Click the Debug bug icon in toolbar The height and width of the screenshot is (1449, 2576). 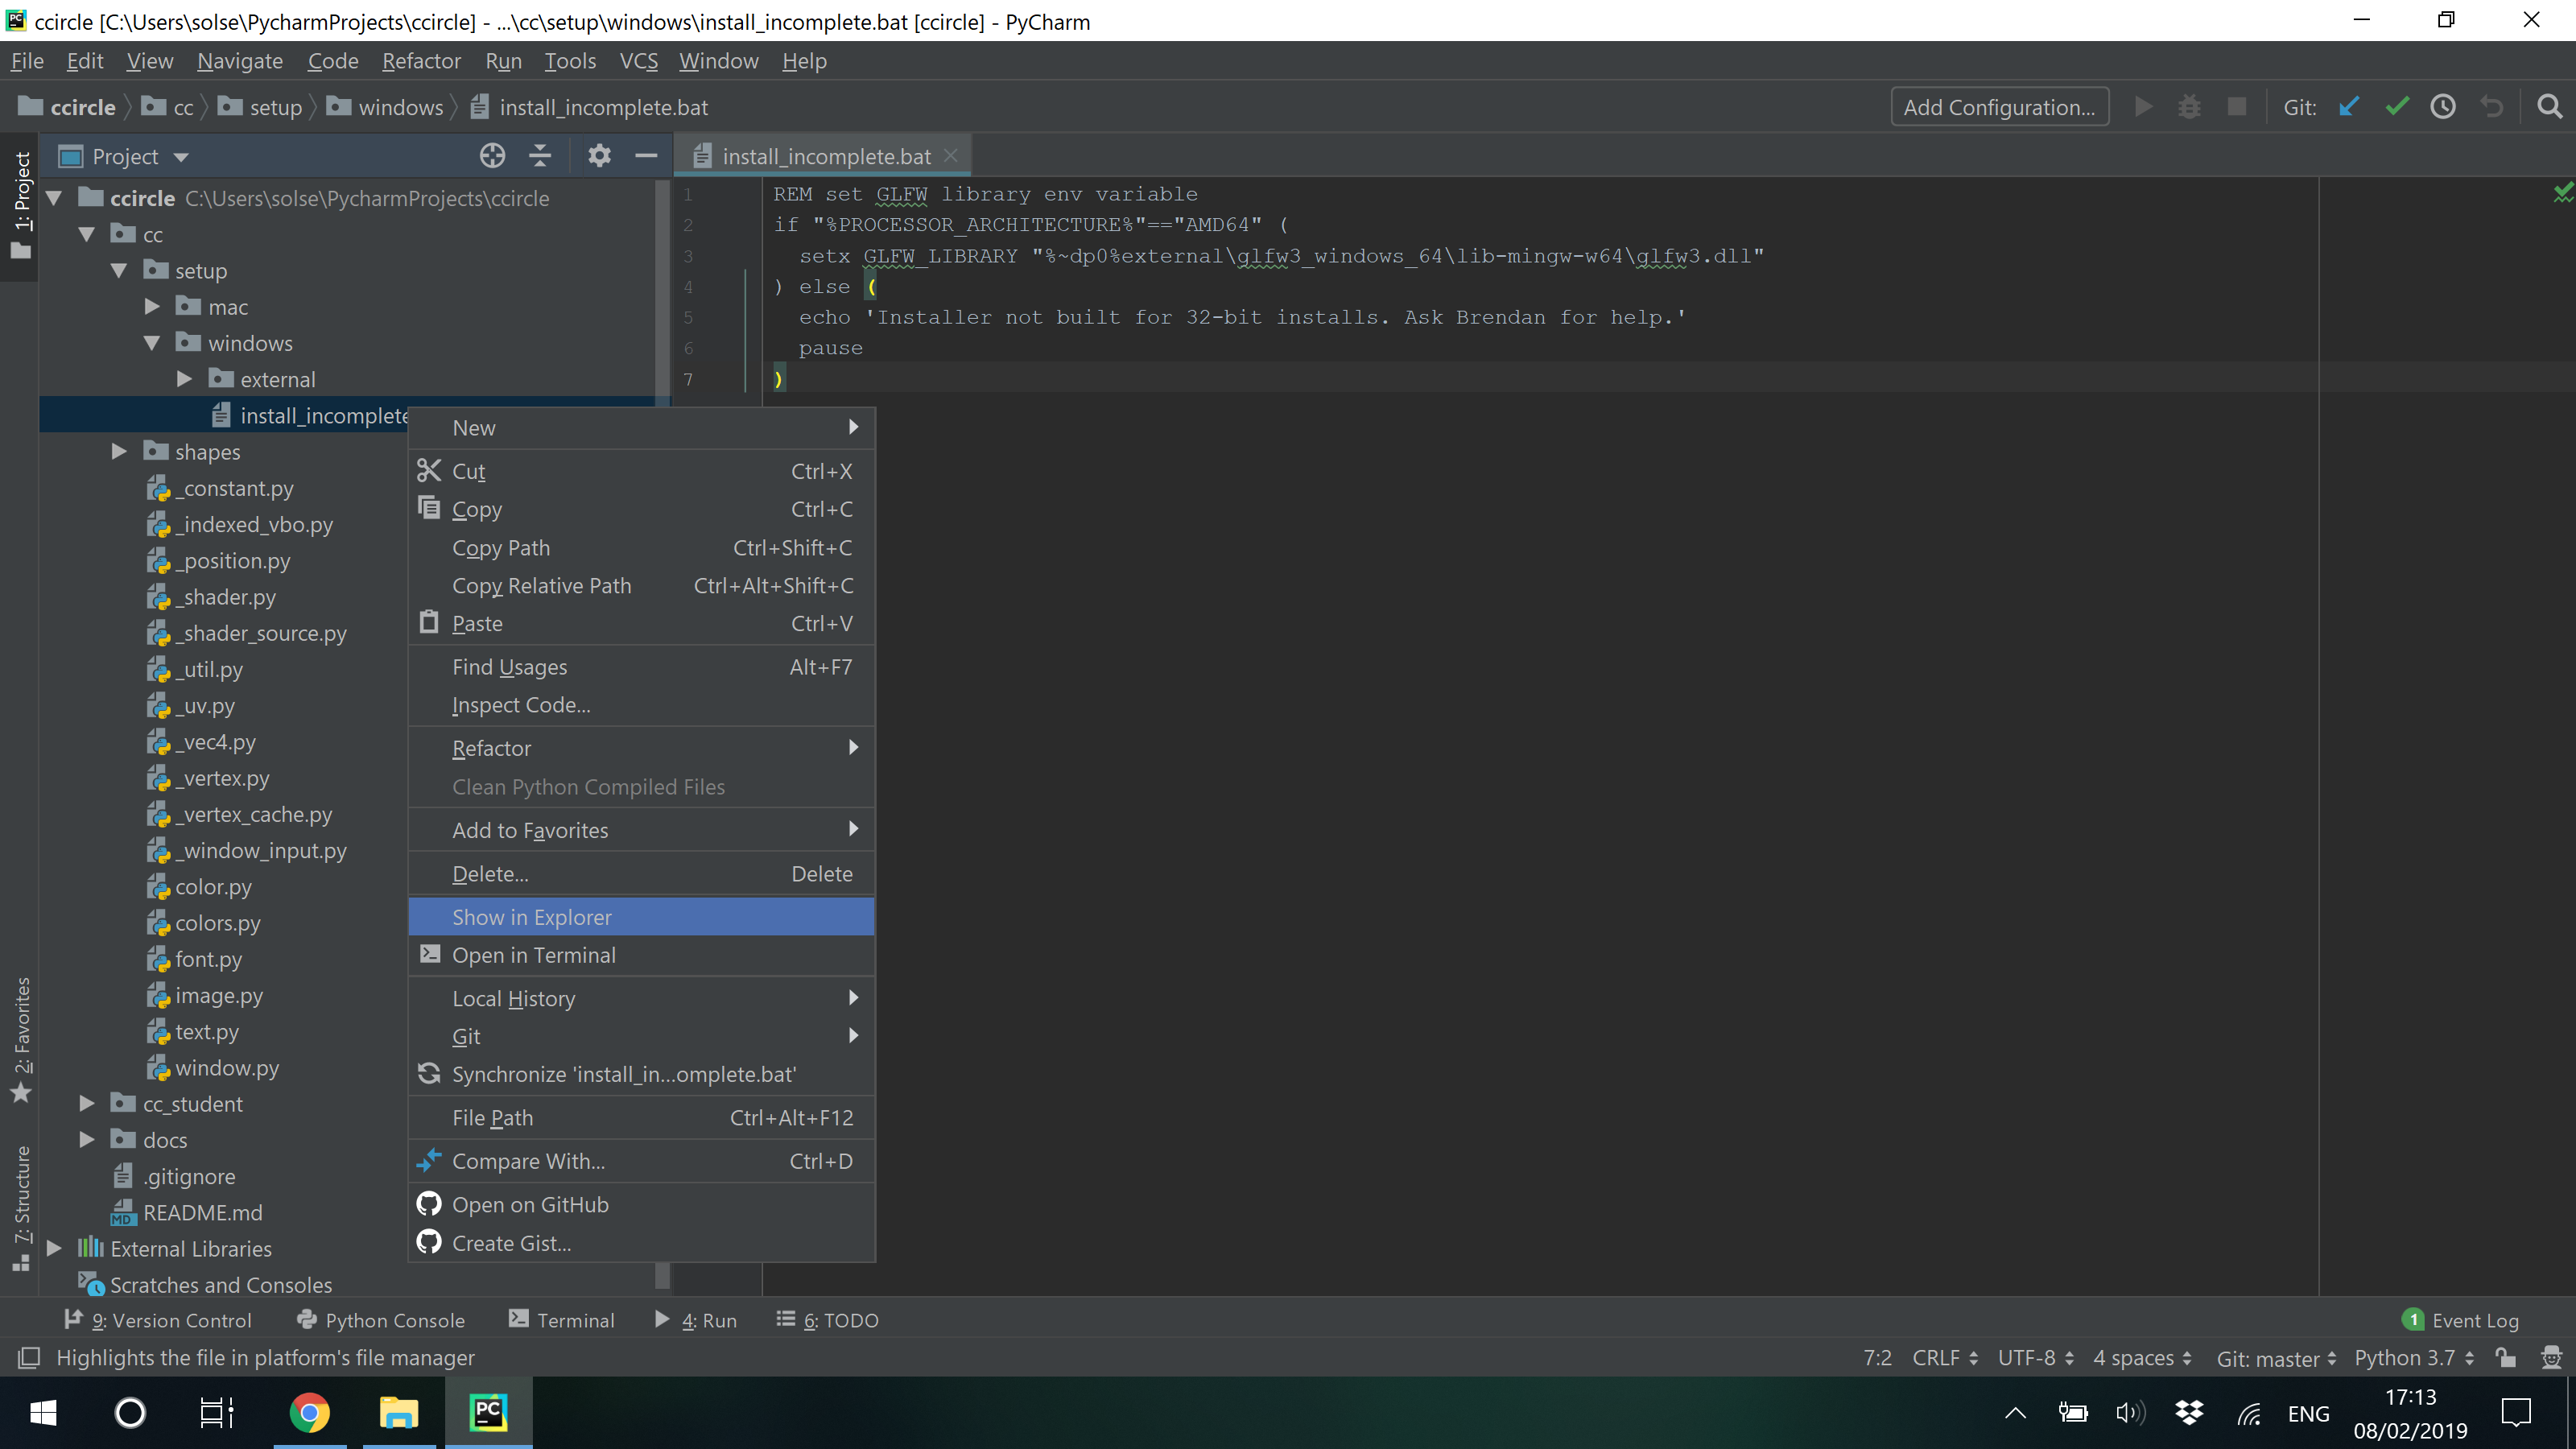coord(2189,106)
